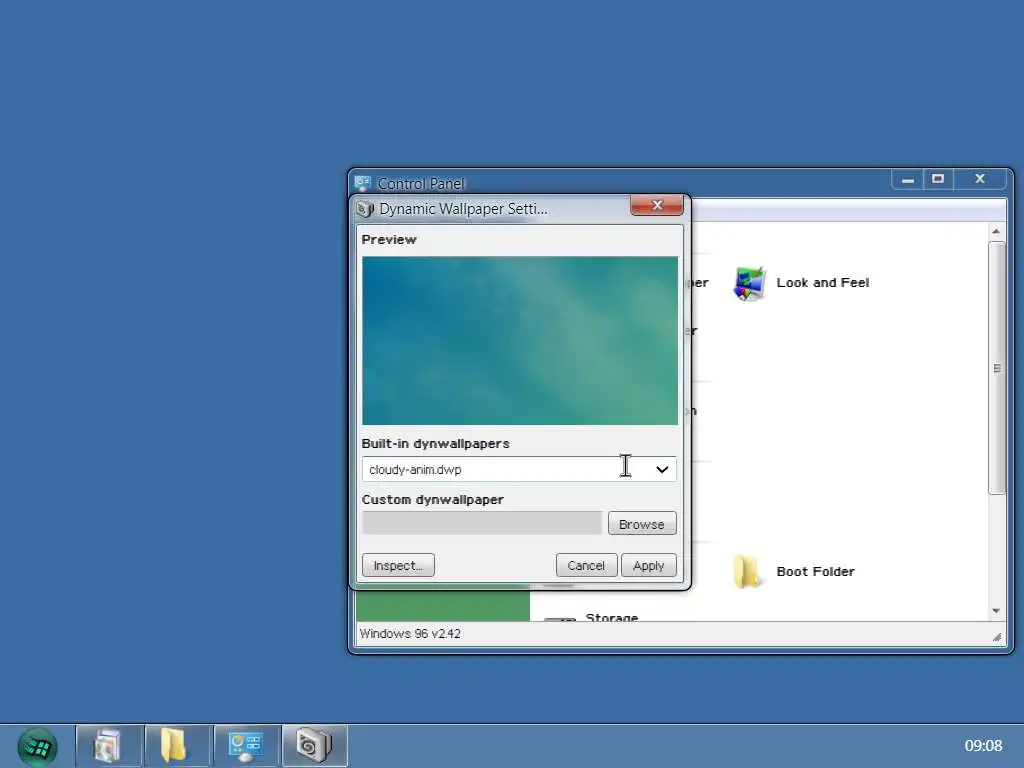The image size is (1024, 768).
Task: Click the Control Panel resize grip
Action: (997, 637)
